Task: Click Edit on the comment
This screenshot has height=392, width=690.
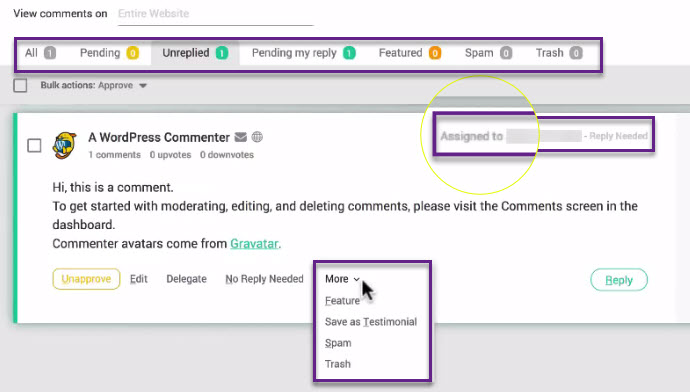Action: pyautogui.click(x=139, y=279)
